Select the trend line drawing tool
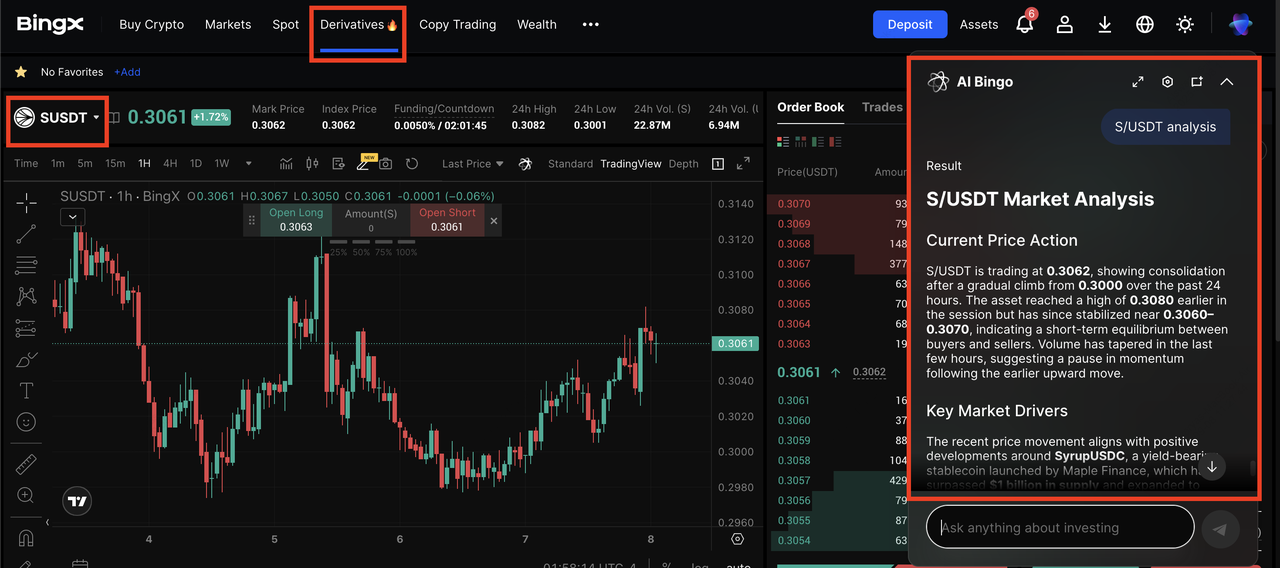Image resolution: width=1280 pixels, height=568 pixels. click(26, 234)
